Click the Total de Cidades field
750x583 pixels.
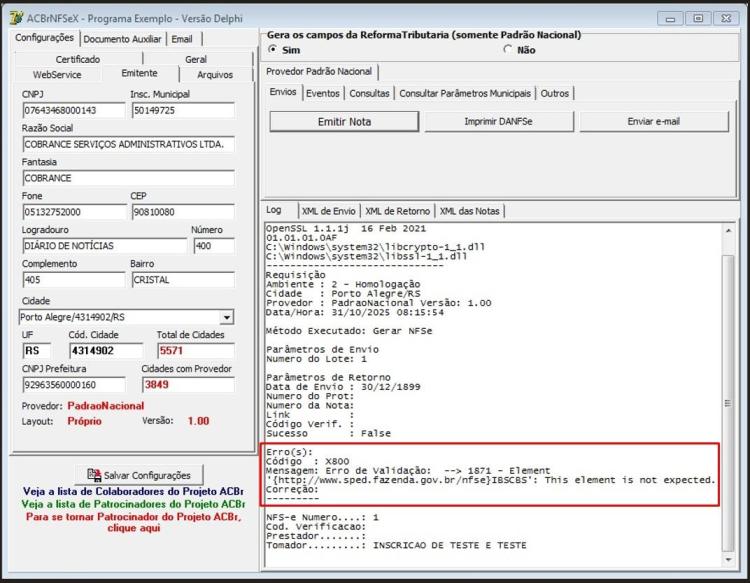pos(196,351)
